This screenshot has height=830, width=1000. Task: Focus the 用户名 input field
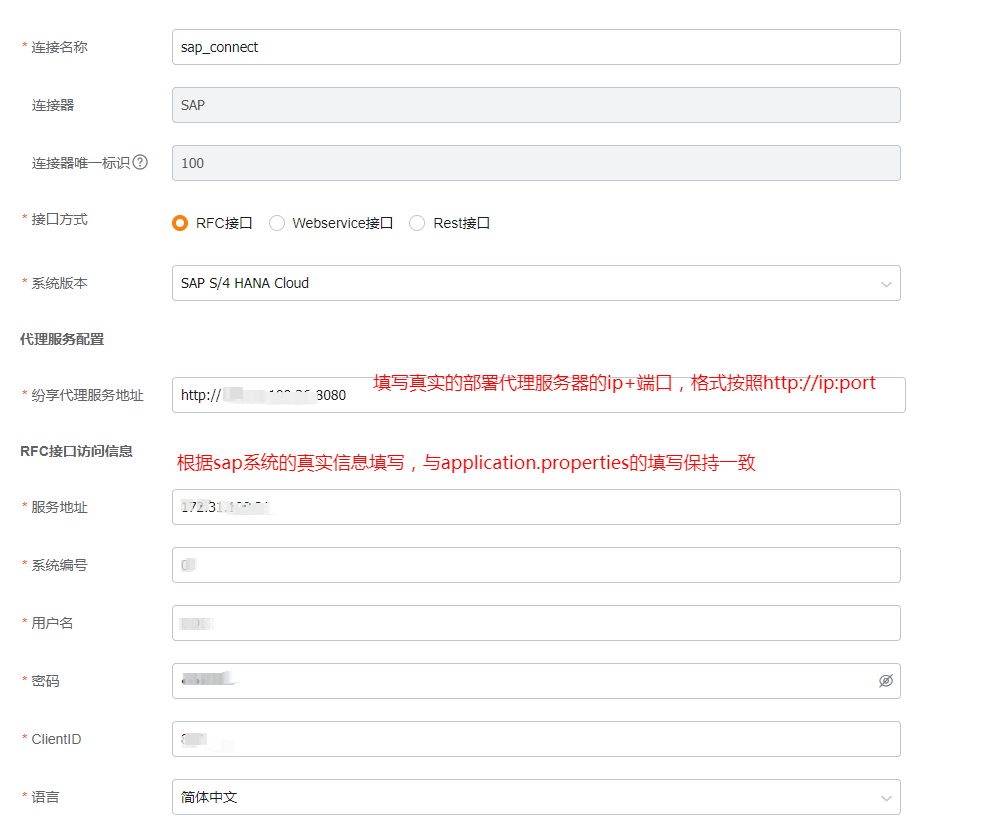point(536,623)
